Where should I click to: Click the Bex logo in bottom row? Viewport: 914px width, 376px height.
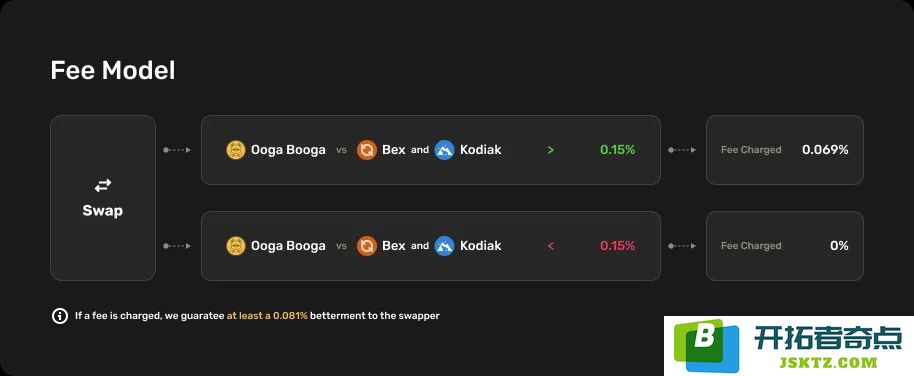367,245
